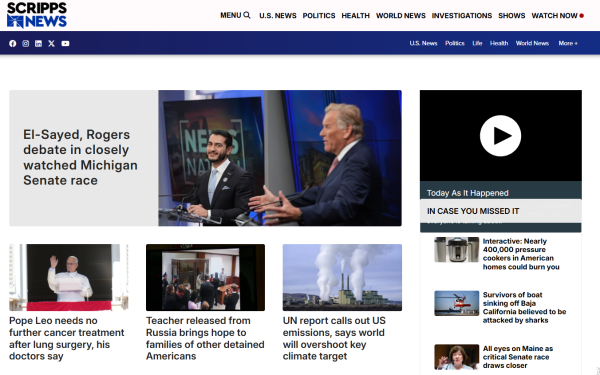
Task: Click the rescue helicopter thumbnail
Action: click(x=457, y=303)
